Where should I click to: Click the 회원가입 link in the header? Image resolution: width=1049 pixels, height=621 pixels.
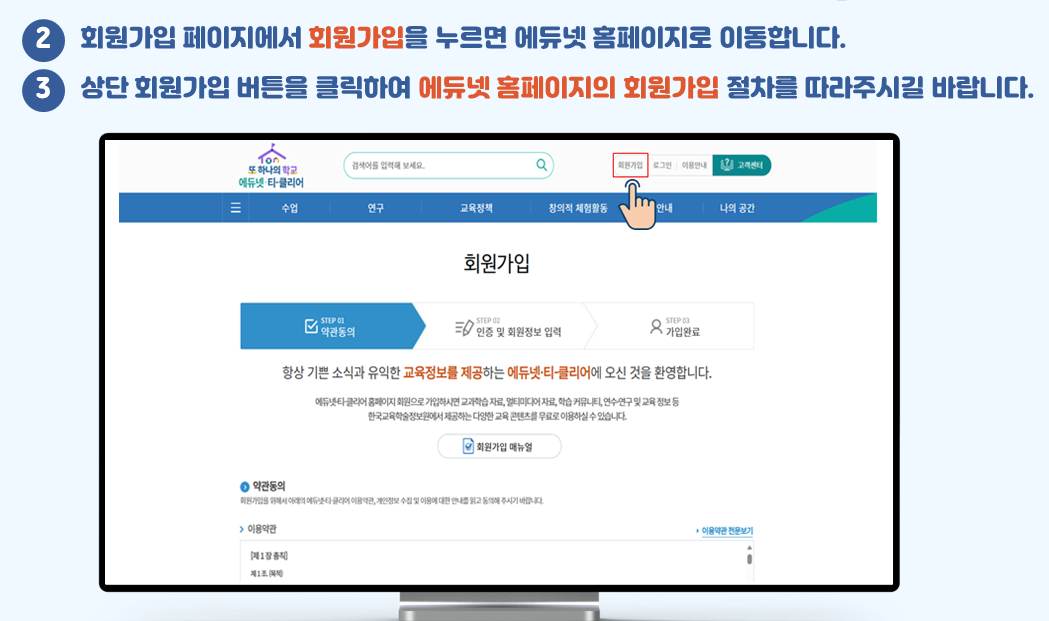pyautogui.click(x=630, y=165)
